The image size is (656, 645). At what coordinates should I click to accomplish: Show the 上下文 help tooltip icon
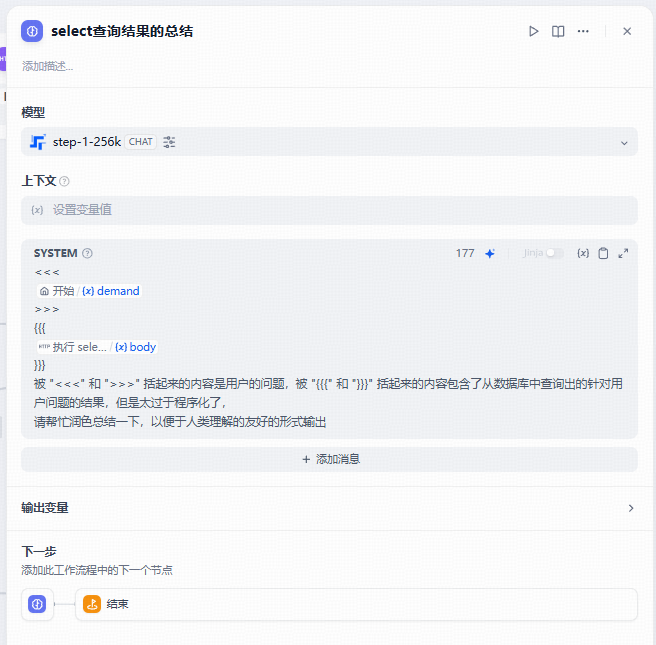(64, 181)
